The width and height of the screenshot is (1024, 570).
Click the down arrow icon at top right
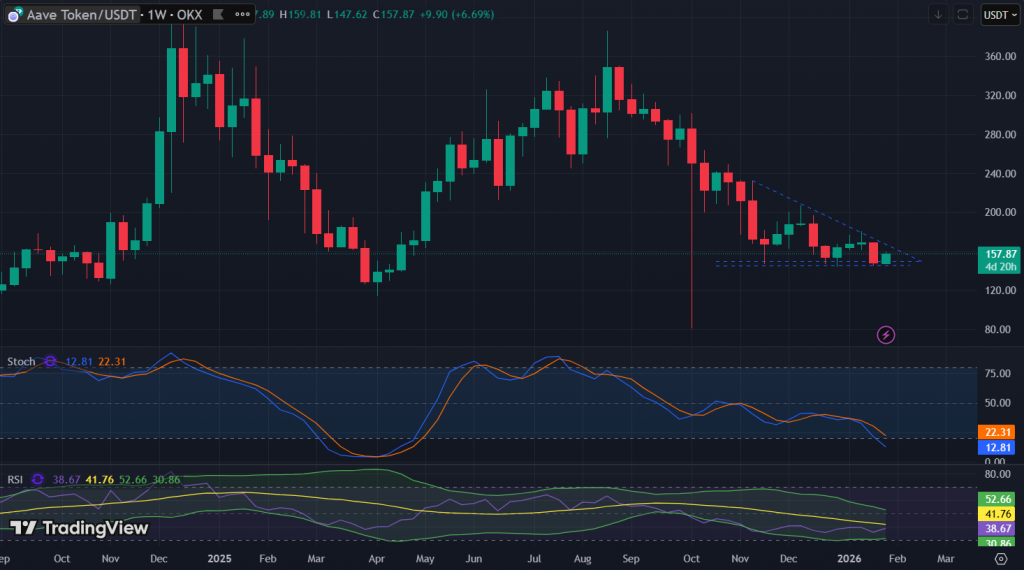(x=938, y=14)
